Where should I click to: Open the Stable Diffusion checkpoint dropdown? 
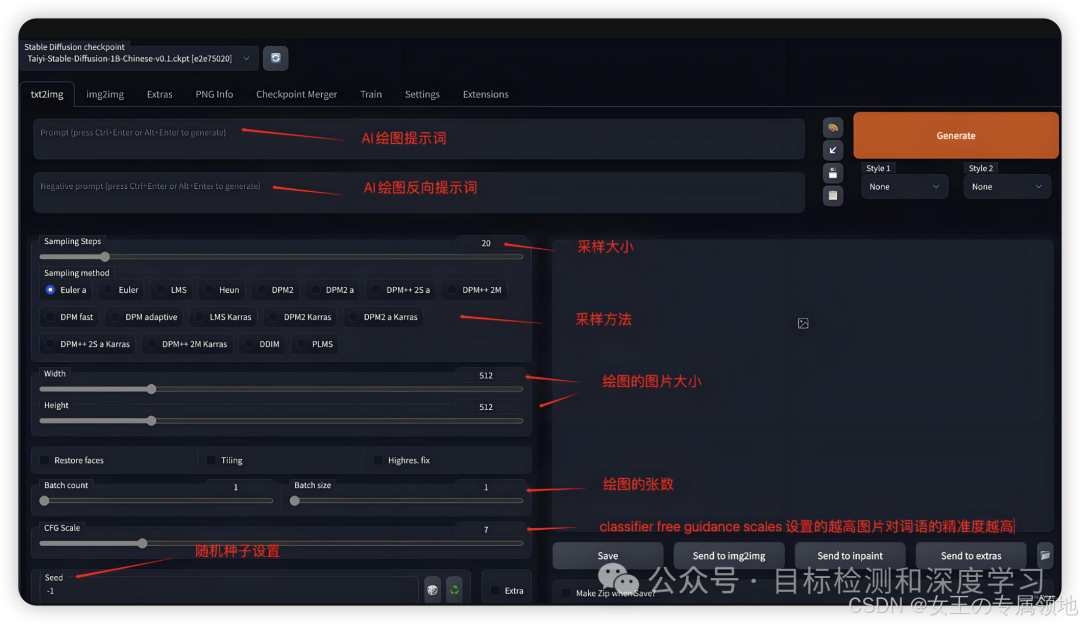point(139,59)
